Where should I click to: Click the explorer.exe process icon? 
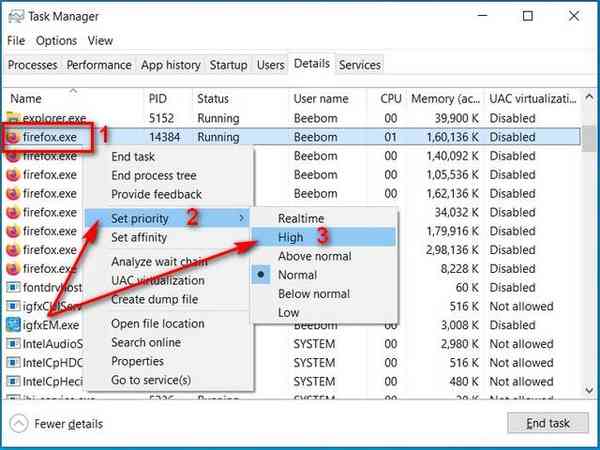point(13,119)
